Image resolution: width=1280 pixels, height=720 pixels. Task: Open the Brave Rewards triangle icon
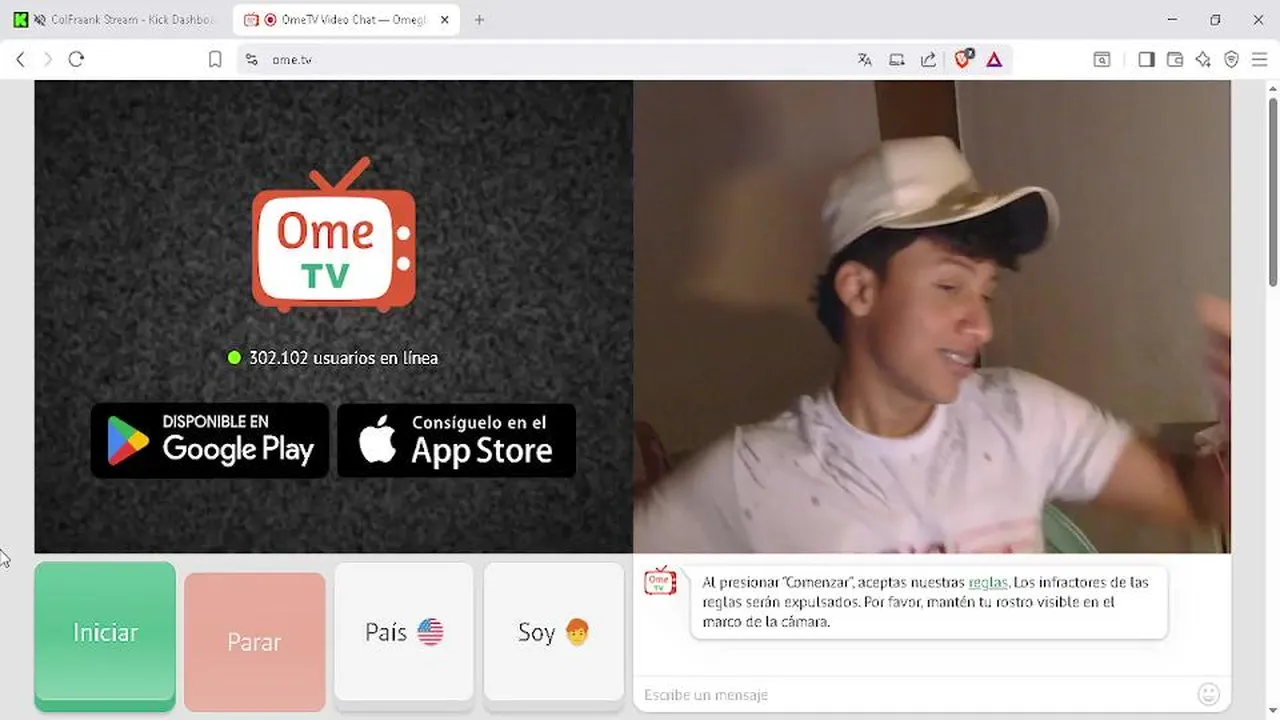coord(994,59)
